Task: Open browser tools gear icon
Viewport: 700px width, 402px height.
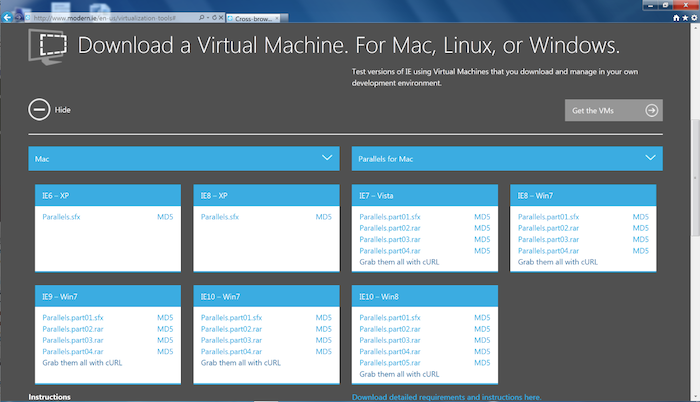Action: click(x=694, y=18)
